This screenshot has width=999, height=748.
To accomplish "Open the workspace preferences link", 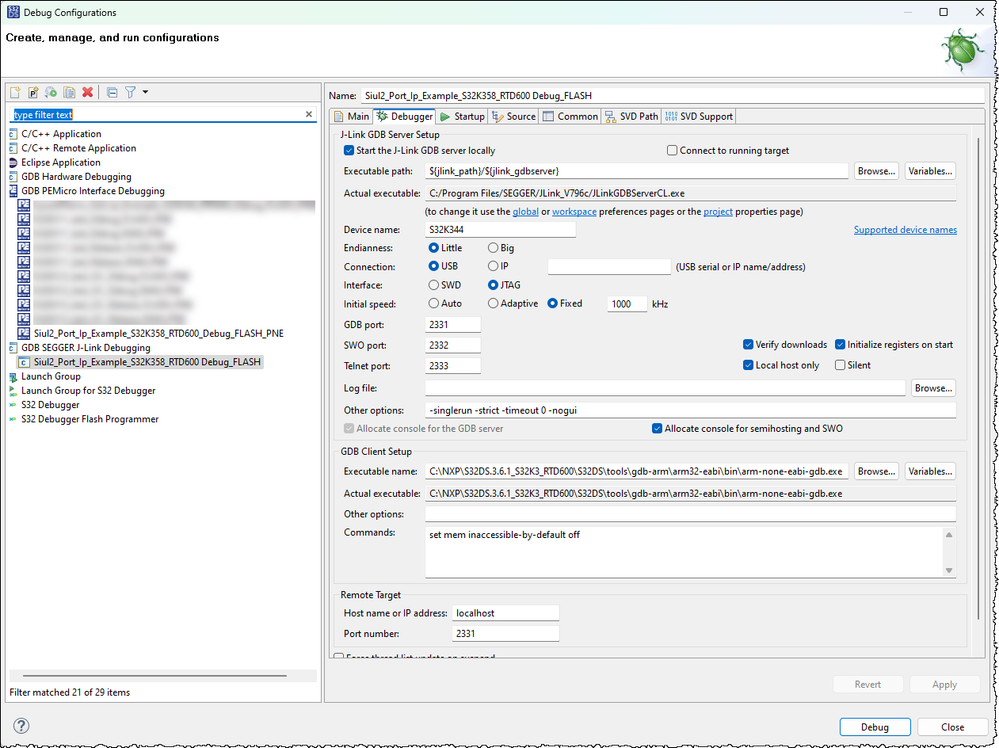I will pyautogui.click(x=574, y=212).
